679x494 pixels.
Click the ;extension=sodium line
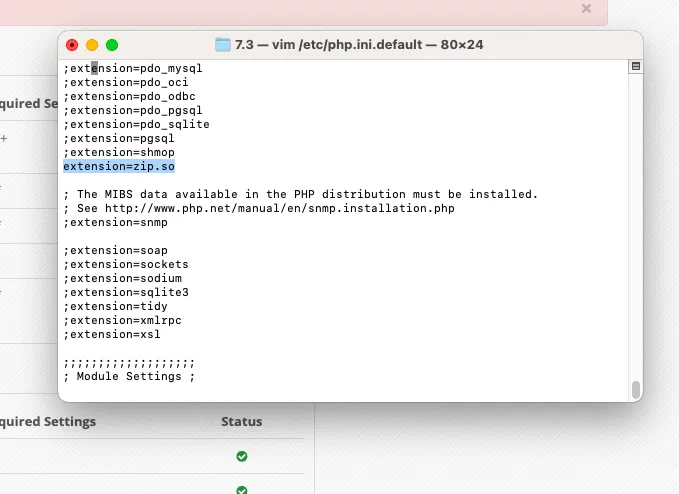[123, 278]
